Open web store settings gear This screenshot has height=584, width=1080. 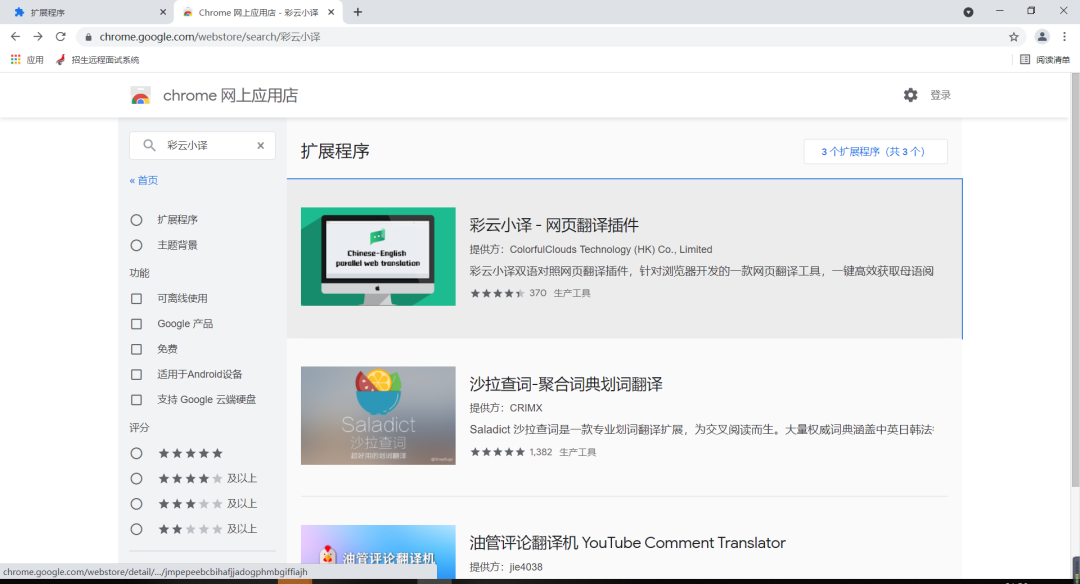911,95
